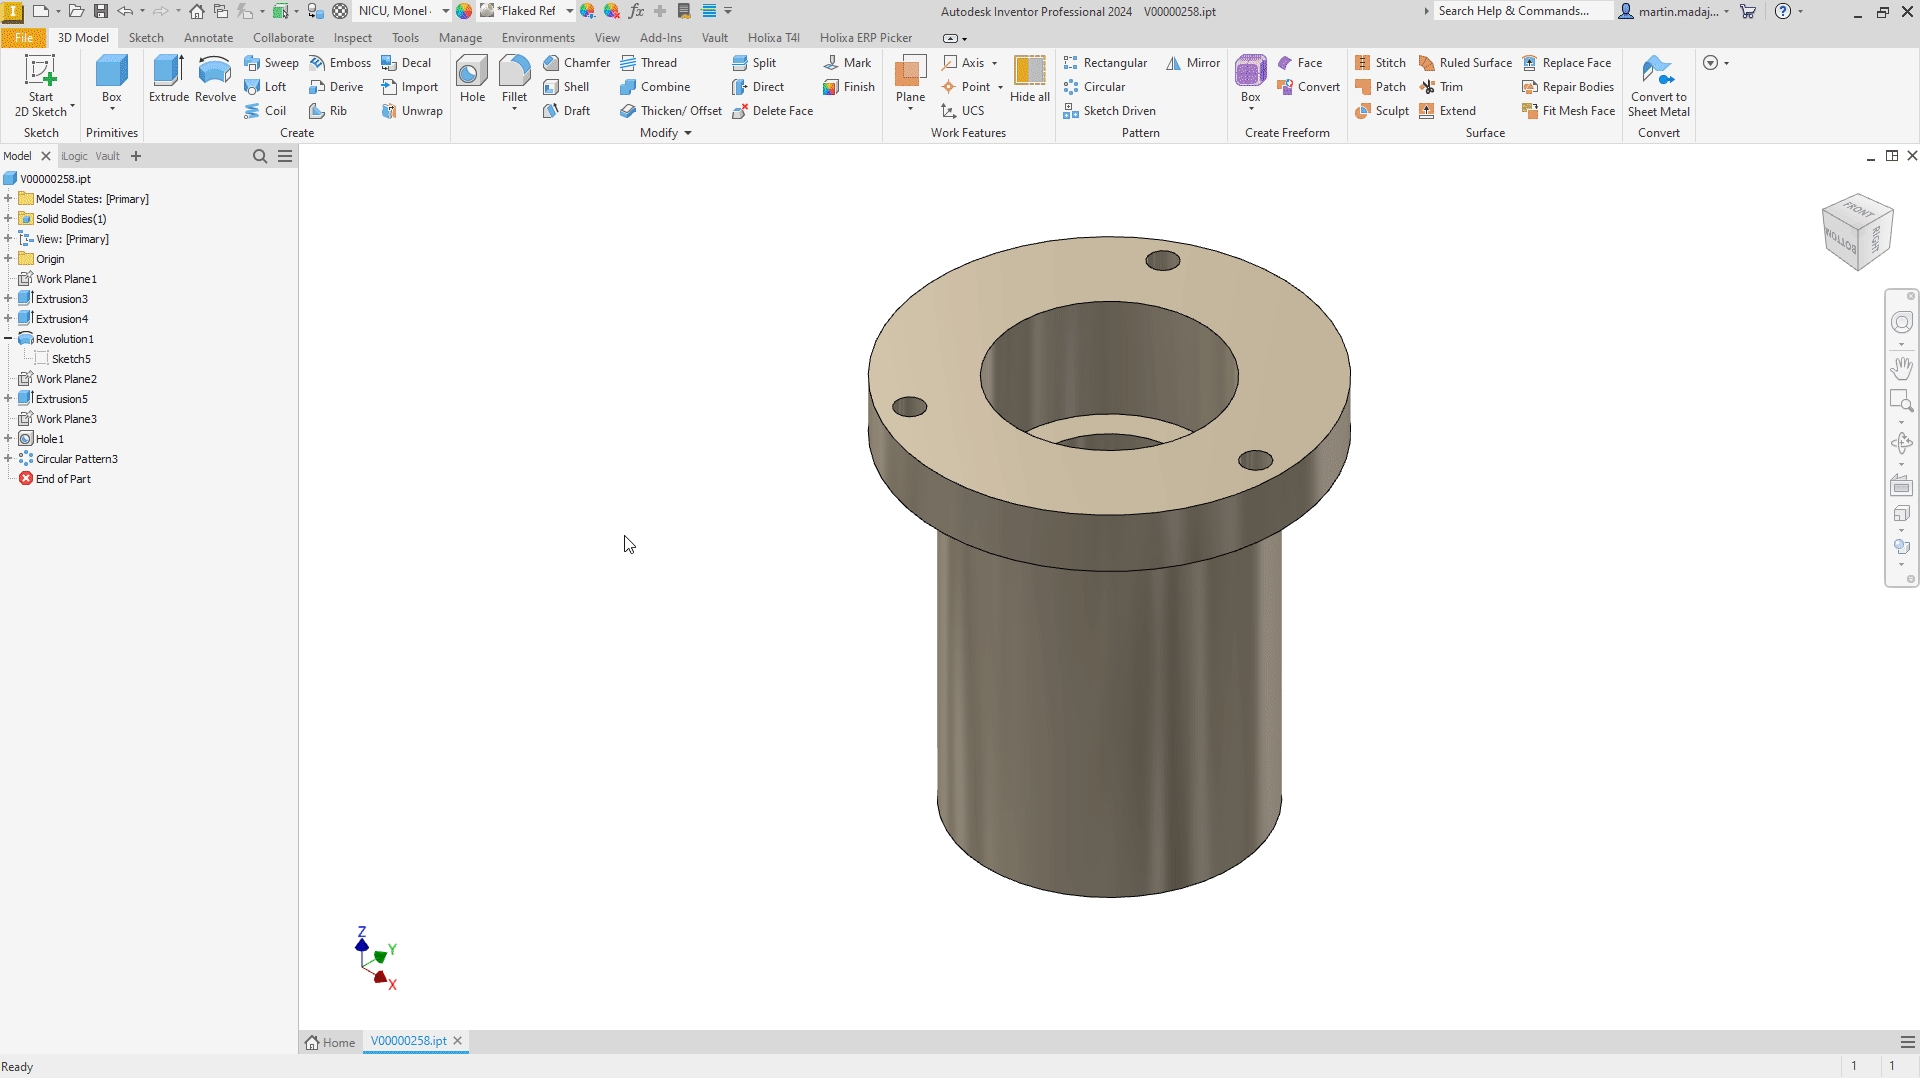Open the Flaked Ref appearance dropdown
This screenshot has height=1080, width=1920.
tap(569, 11)
